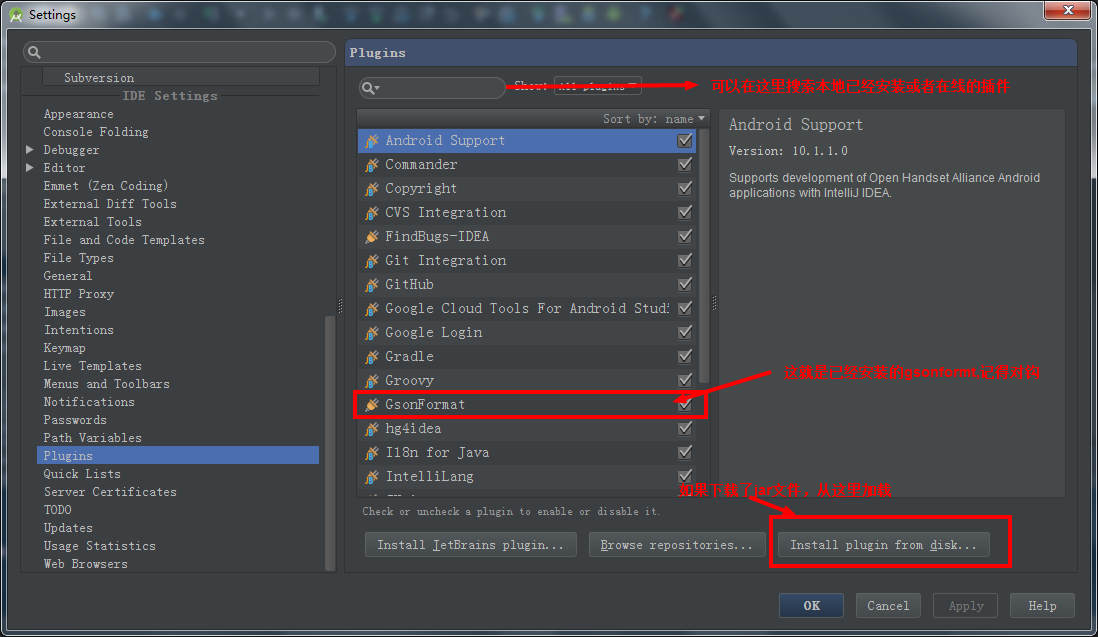Screen dimensions: 1098x637
Task: Click the plugin list vertical scrollbar
Action: (704, 256)
